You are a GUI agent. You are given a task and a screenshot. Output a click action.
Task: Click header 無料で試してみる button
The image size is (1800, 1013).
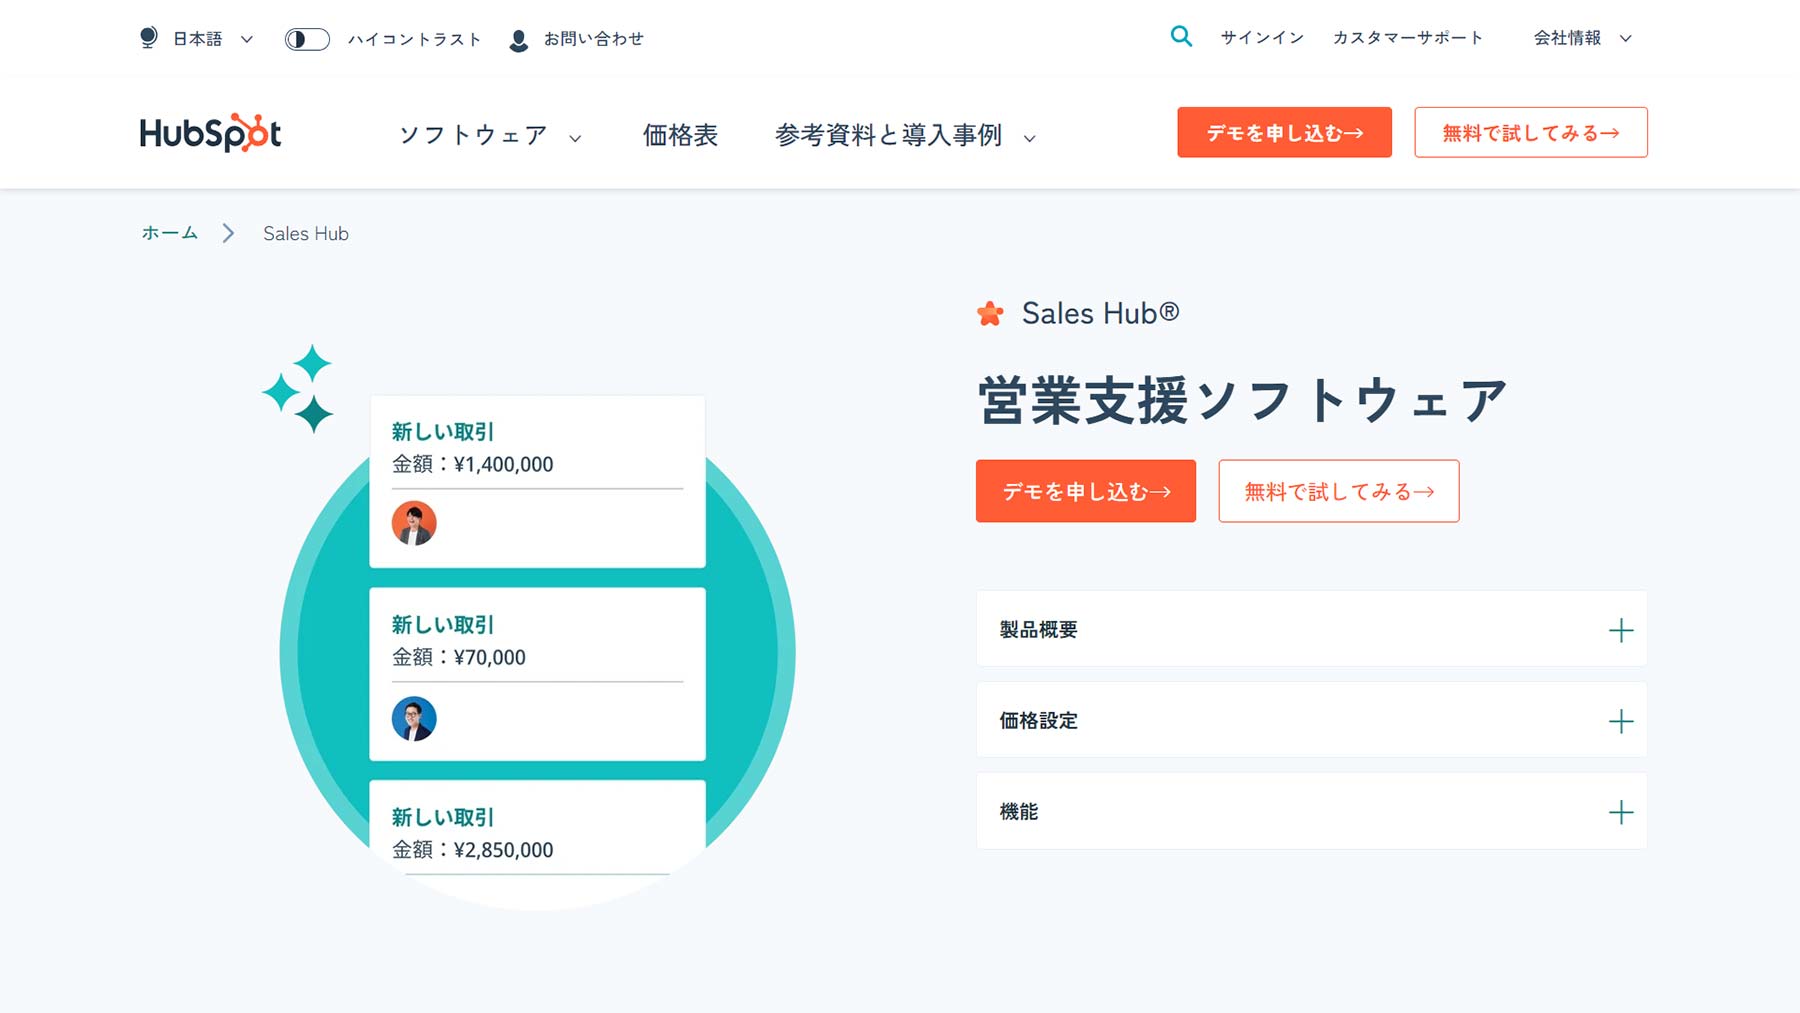pyautogui.click(x=1530, y=132)
